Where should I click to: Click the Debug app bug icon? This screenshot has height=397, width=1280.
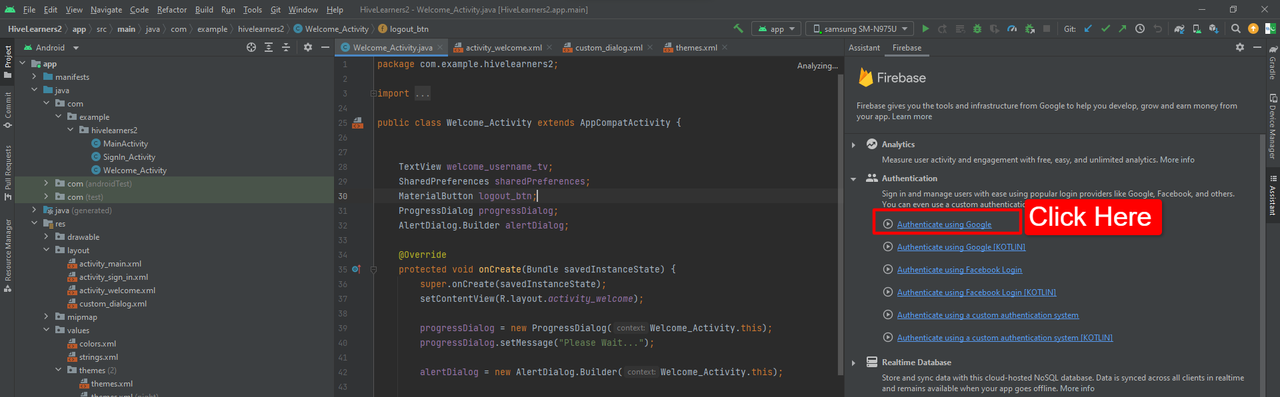click(x=977, y=29)
